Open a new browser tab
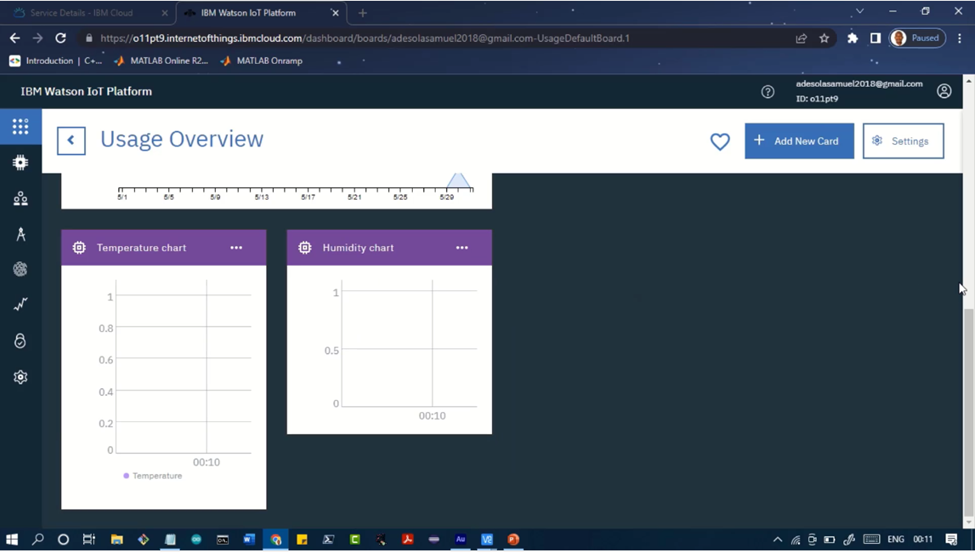Screen dimensions: 975x552 (x=363, y=12)
